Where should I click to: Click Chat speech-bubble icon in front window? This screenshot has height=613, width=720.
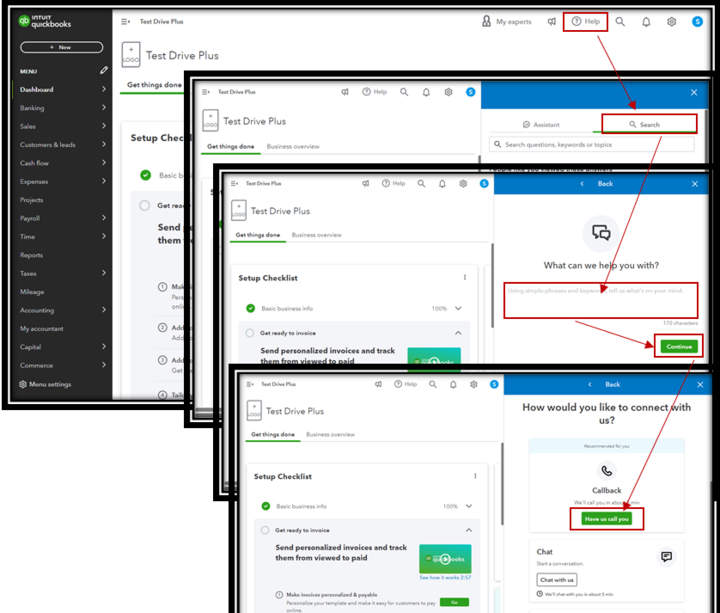666,557
